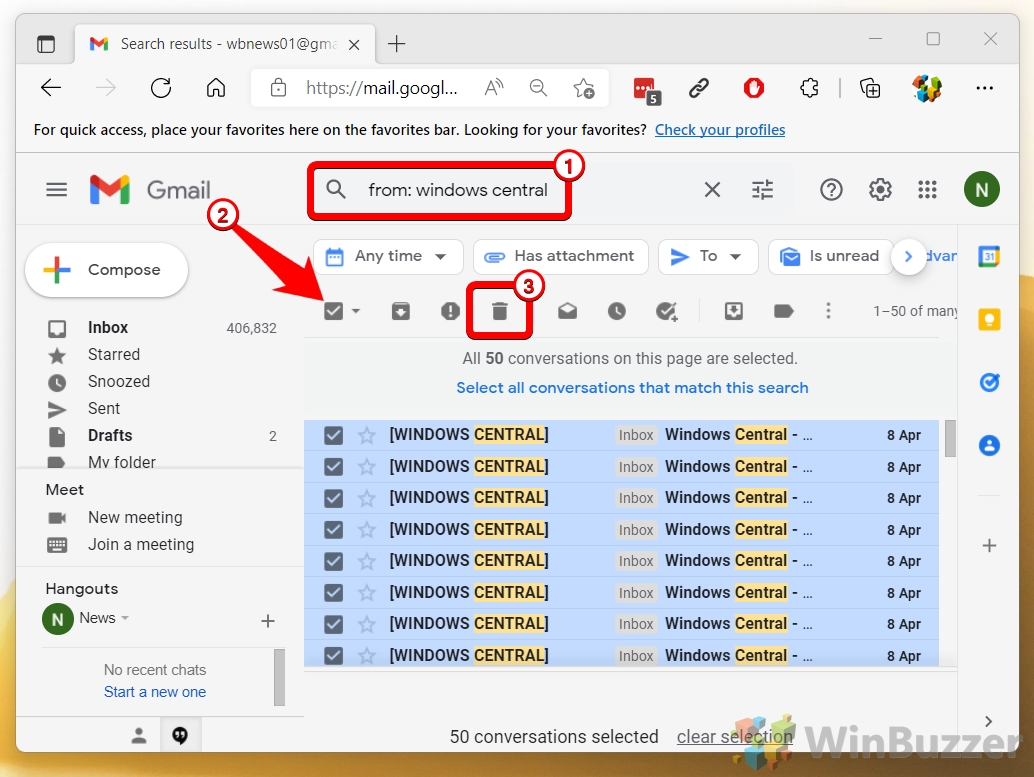
Task: Add this page to favorites
Action: (x=584, y=88)
